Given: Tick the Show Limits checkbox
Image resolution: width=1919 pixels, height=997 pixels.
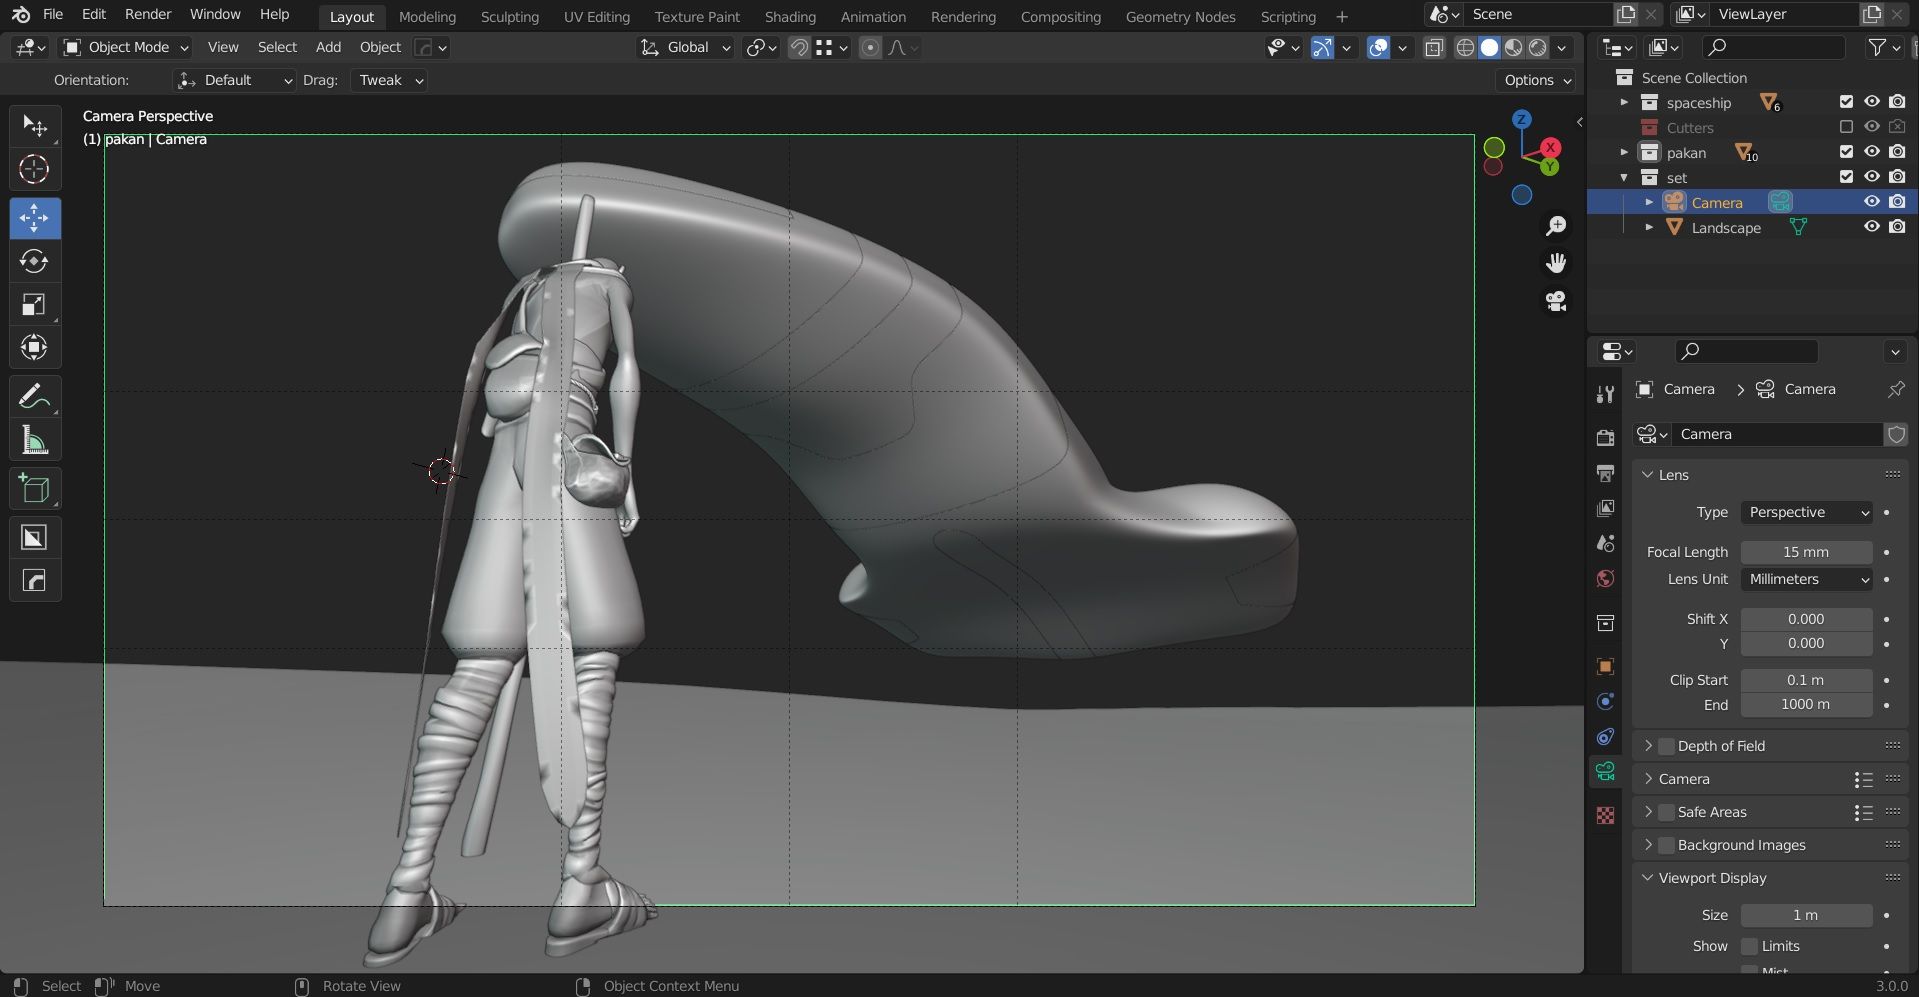Looking at the screenshot, I should pyautogui.click(x=1749, y=946).
